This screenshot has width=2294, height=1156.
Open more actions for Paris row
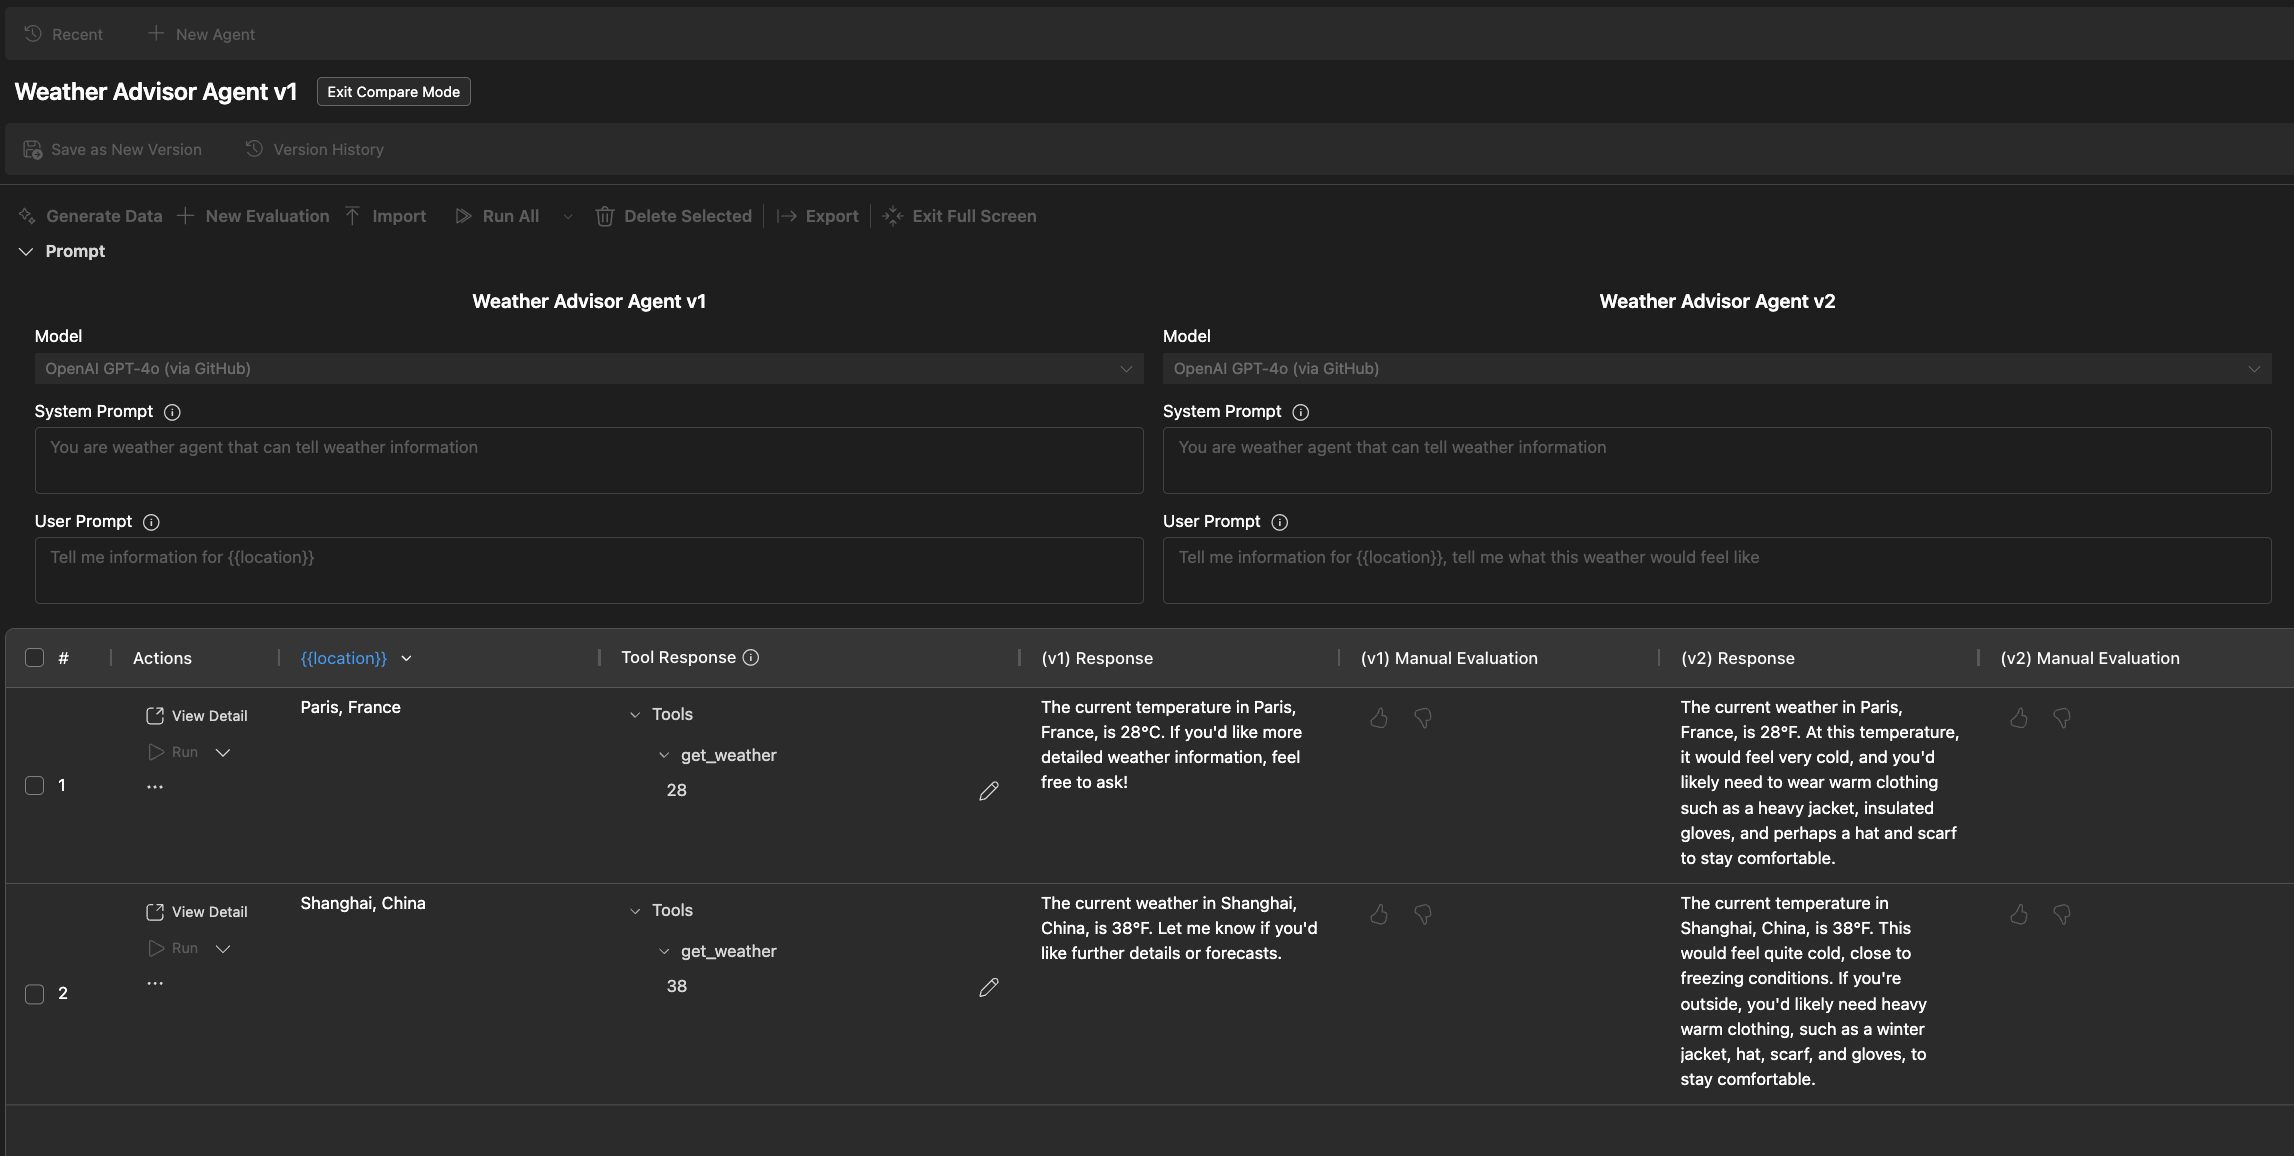point(155,787)
